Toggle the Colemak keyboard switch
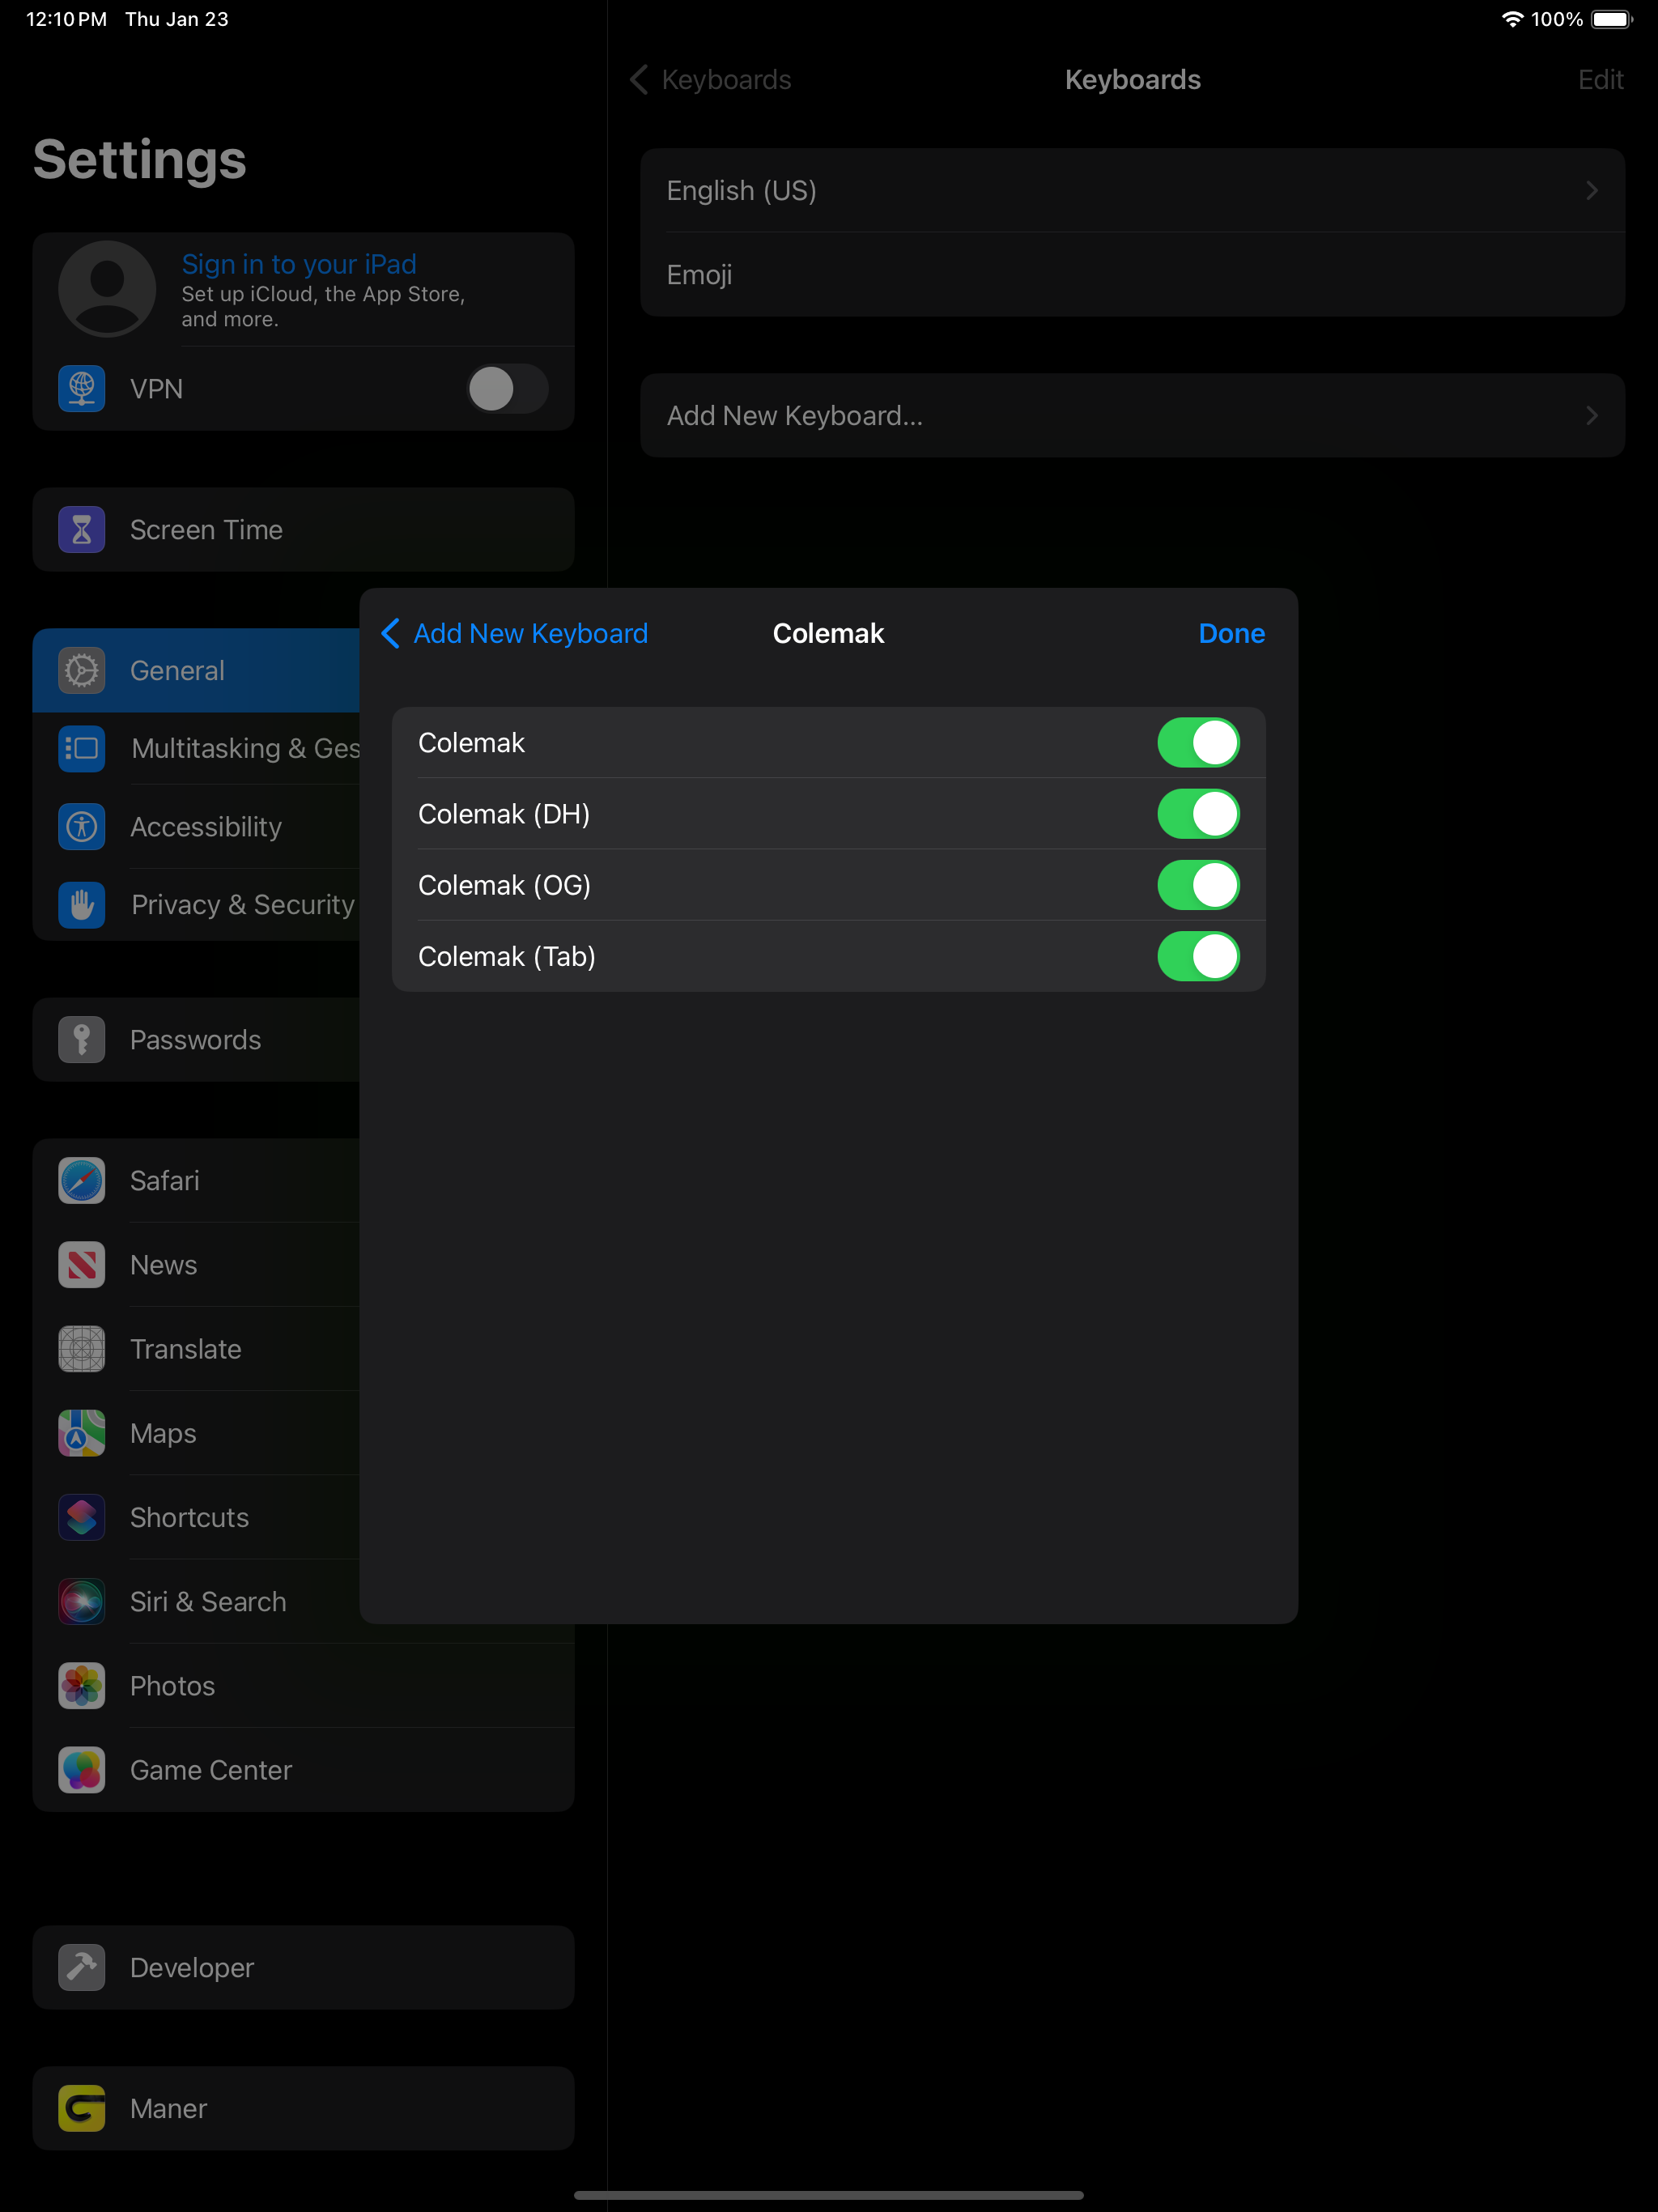 click(x=1198, y=743)
